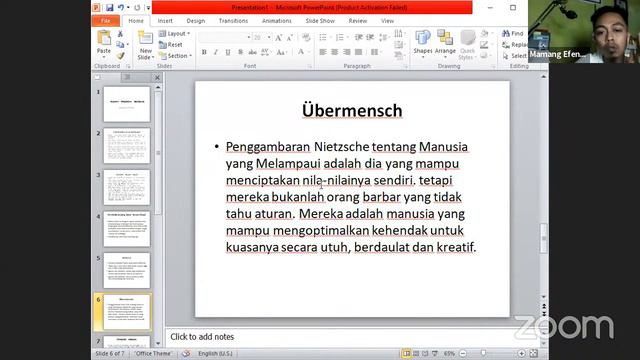This screenshot has height=360, width=640.
Task: Open the Review tab
Action: pos(358,21)
